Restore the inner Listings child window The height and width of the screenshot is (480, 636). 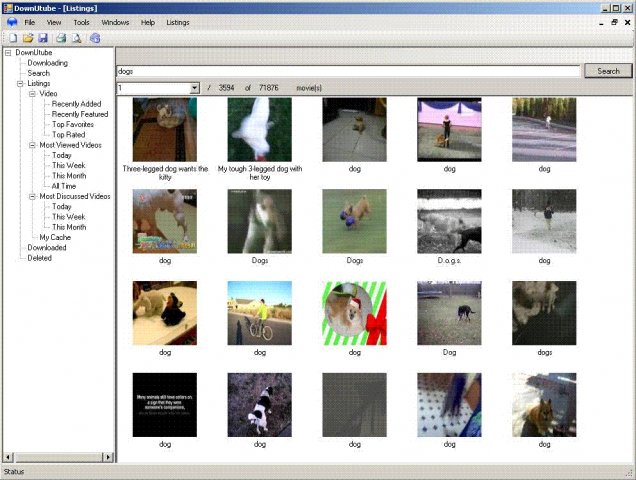[614, 22]
